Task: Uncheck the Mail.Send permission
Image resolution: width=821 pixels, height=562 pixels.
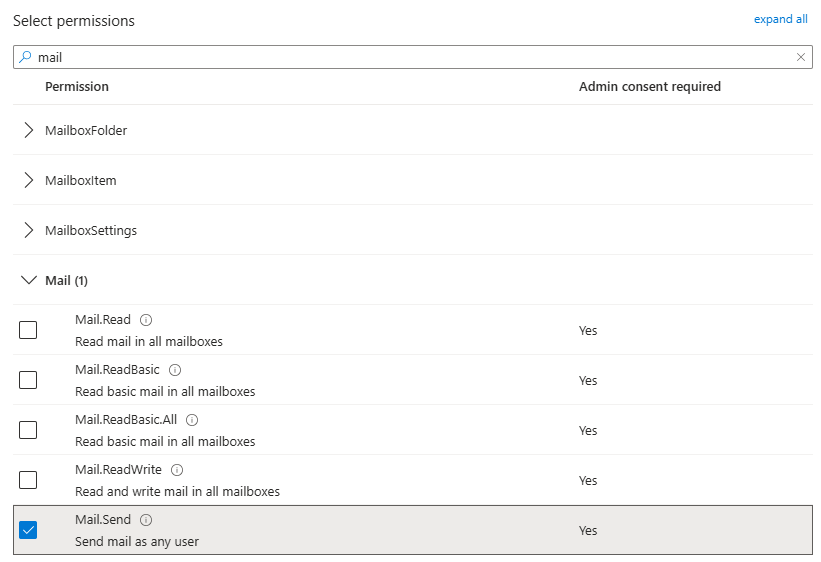Action: tap(28, 530)
